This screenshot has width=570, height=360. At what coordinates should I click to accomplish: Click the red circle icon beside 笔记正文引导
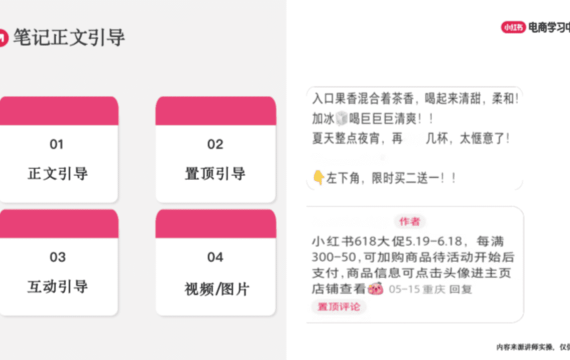(3, 37)
